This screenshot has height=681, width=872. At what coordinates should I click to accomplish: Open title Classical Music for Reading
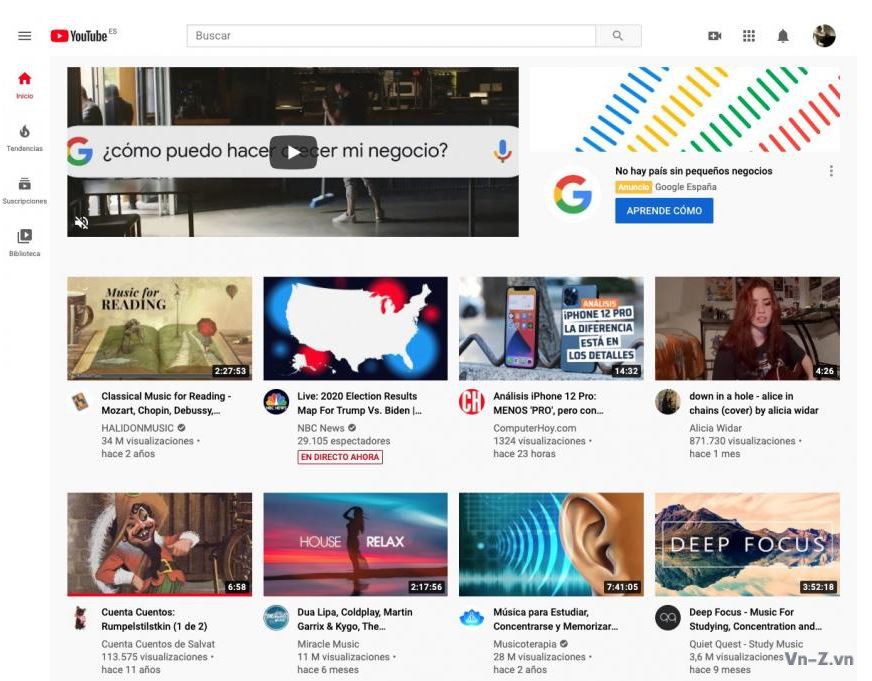point(166,403)
